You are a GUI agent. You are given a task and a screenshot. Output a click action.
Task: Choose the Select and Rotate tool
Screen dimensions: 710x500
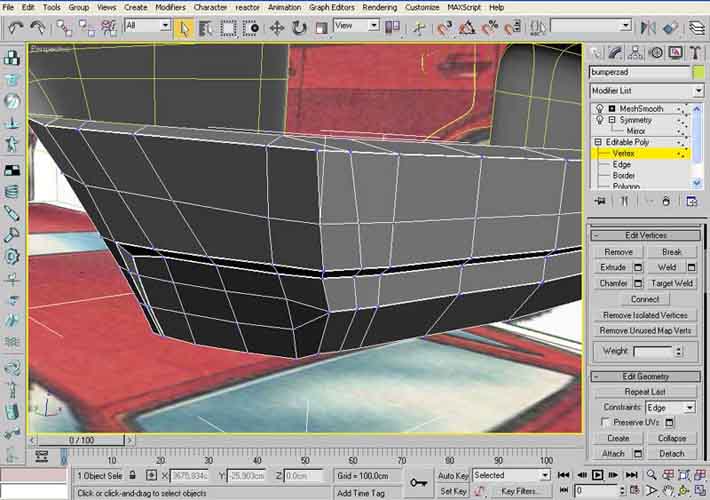(298, 28)
